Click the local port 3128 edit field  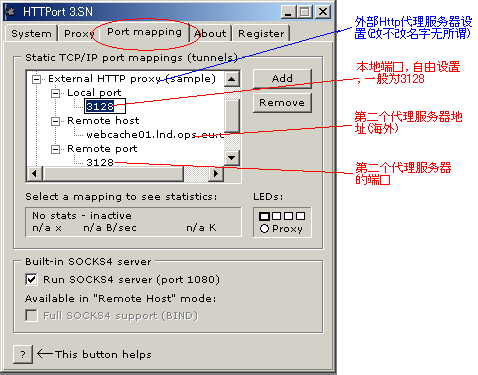[105, 106]
